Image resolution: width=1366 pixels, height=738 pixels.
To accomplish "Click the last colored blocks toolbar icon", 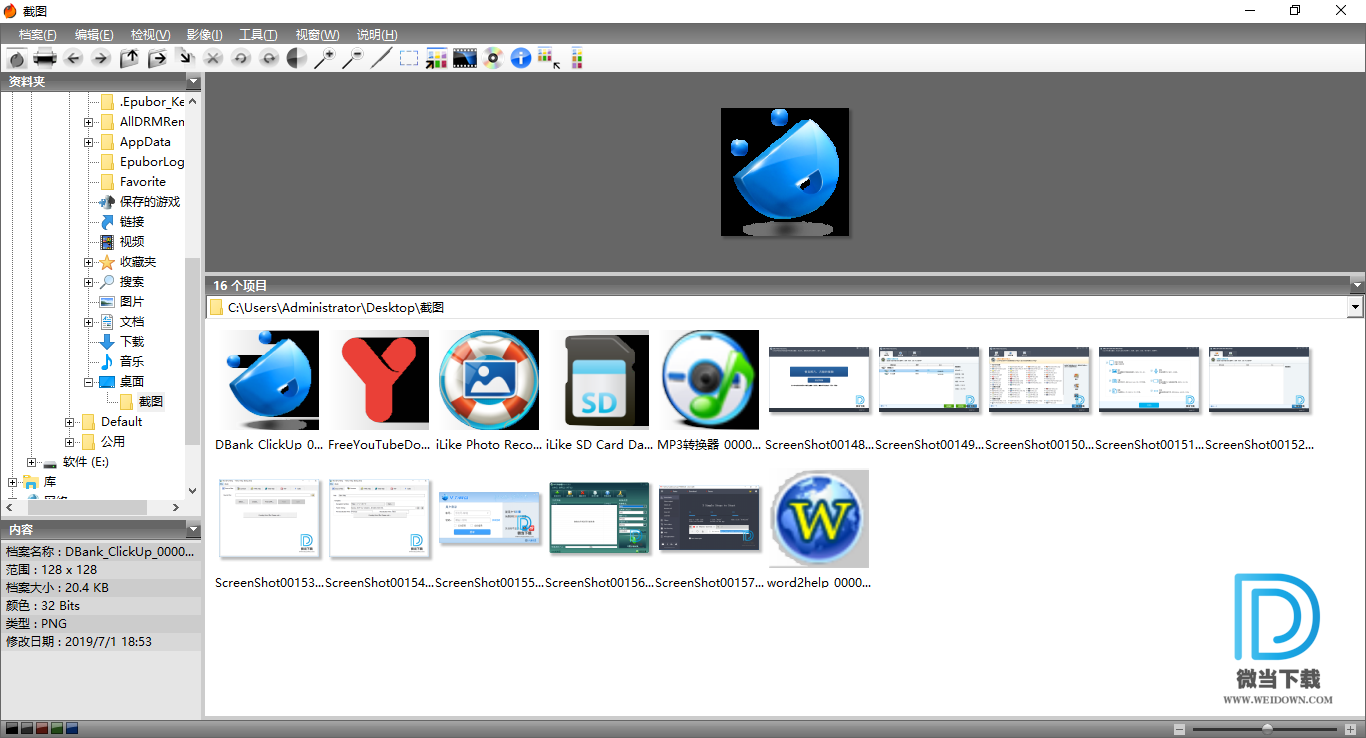I will click(577, 58).
